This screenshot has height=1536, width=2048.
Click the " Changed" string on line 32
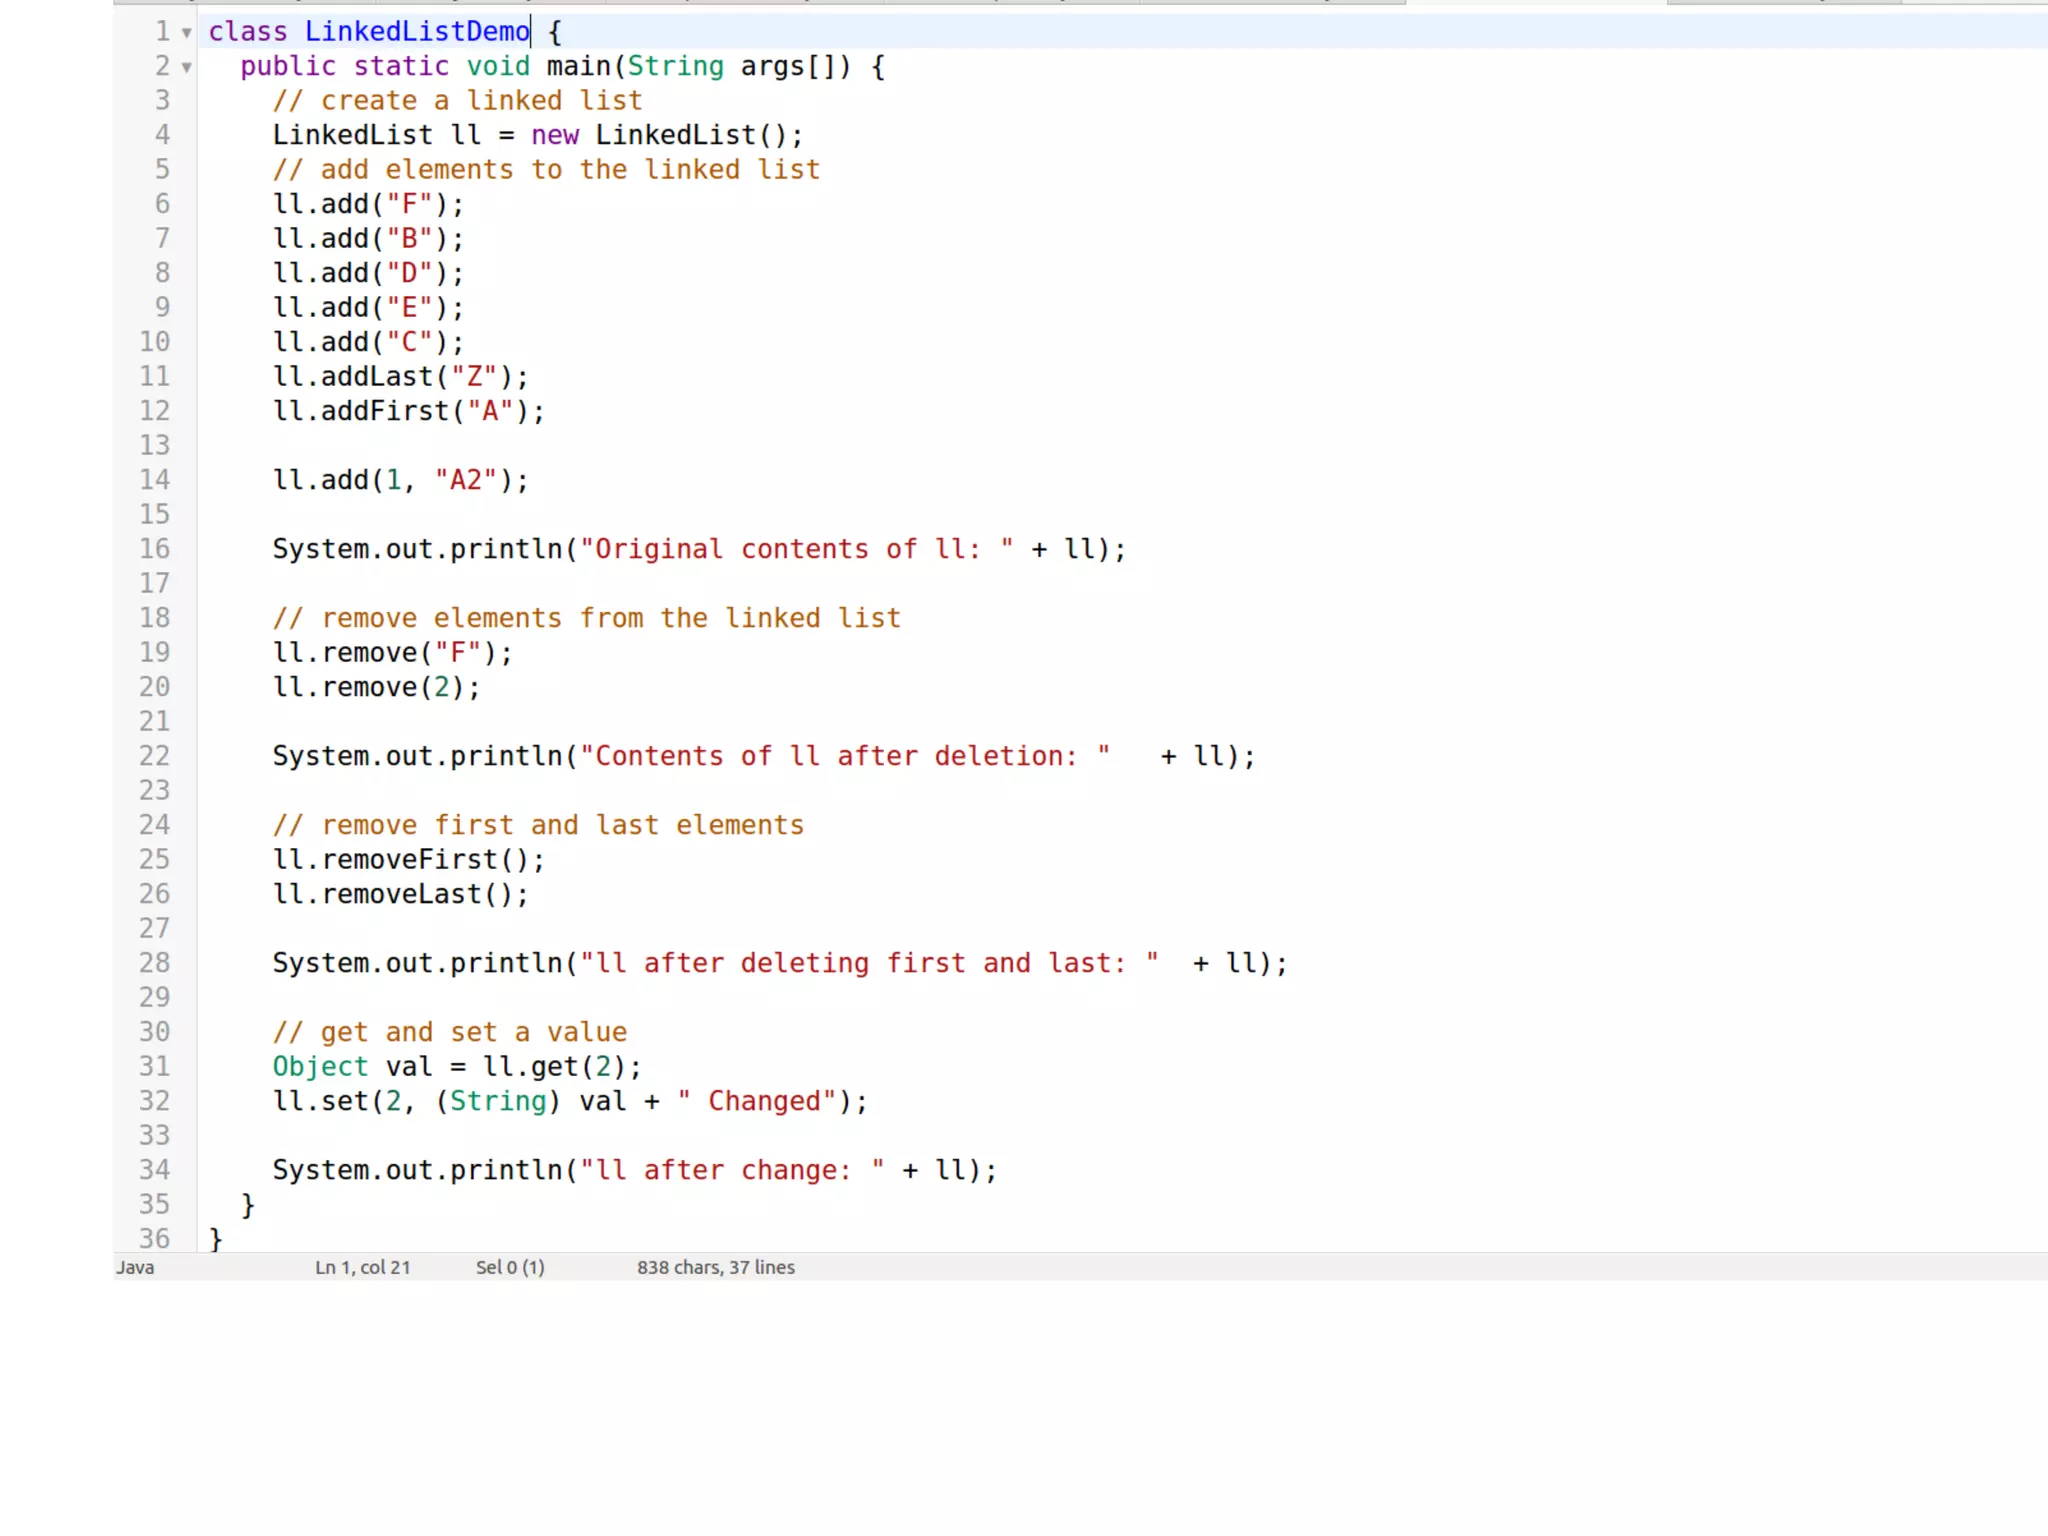(x=756, y=1101)
